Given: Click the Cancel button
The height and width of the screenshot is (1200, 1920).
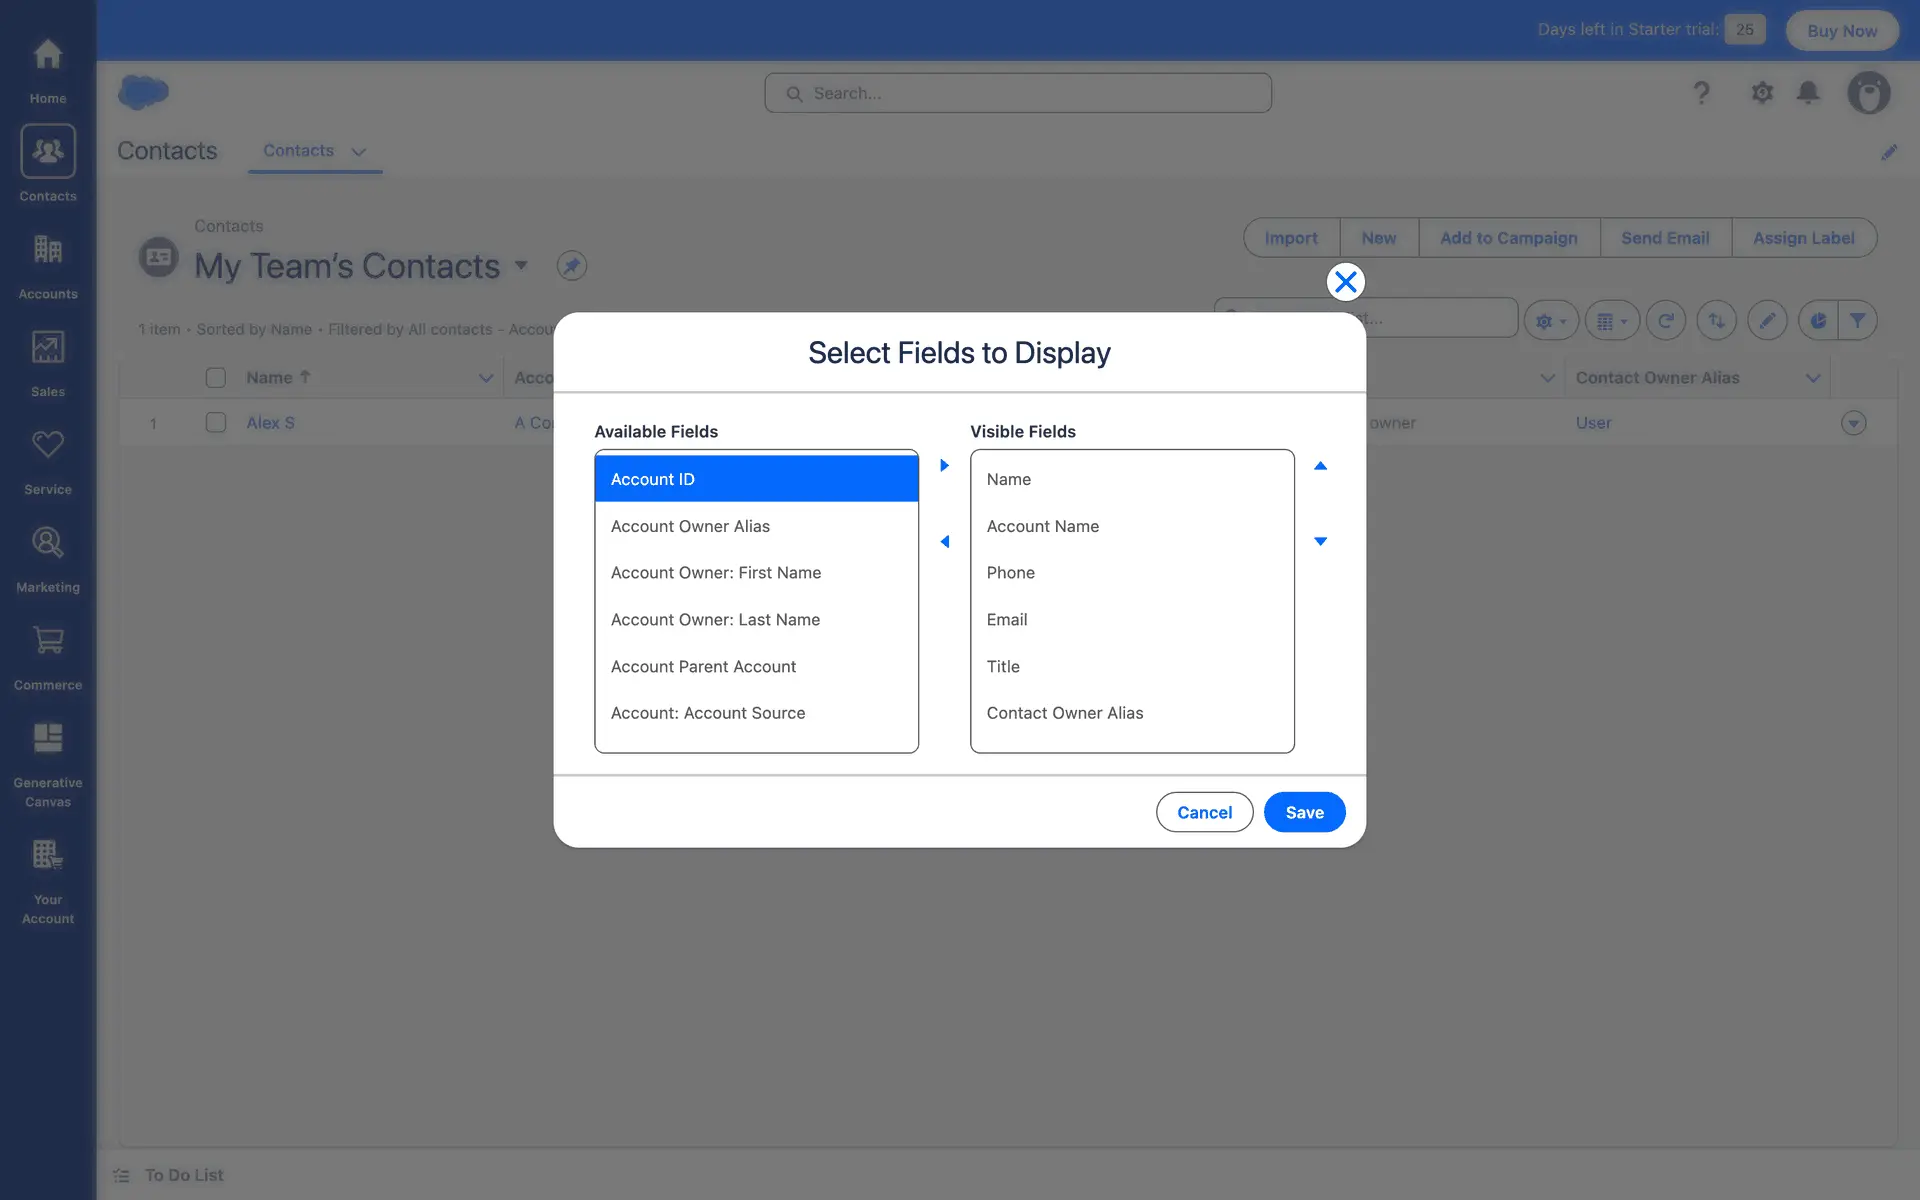Looking at the screenshot, I should tap(1204, 812).
